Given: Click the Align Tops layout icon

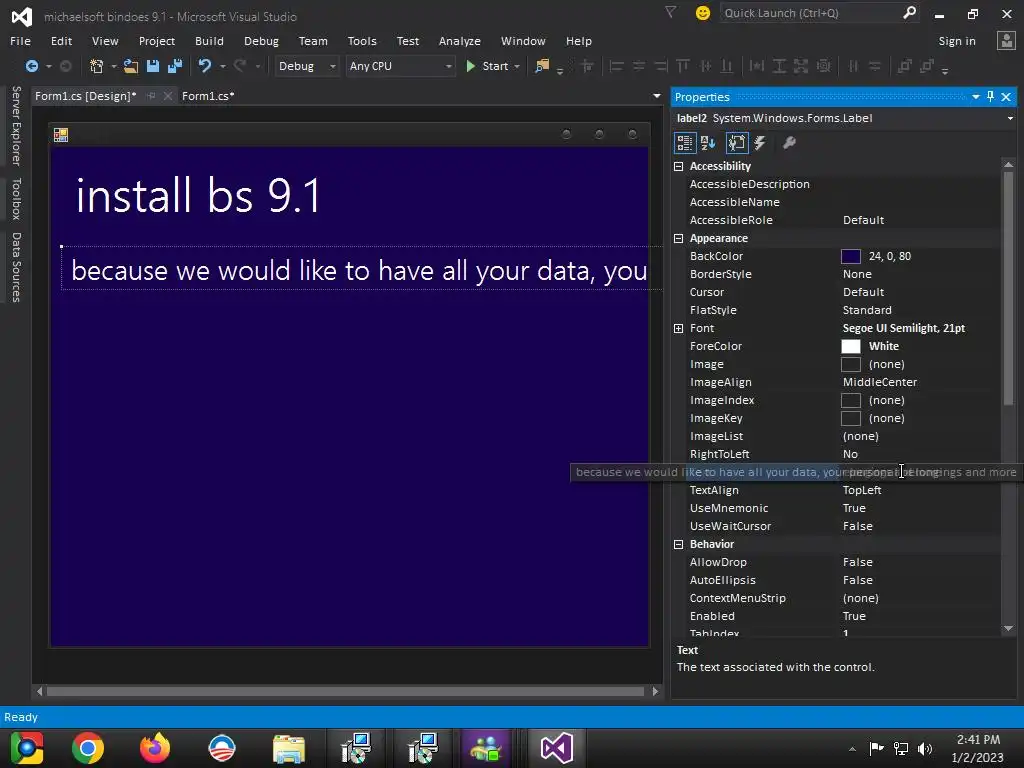Looking at the screenshot, I should tap(683, 66).
